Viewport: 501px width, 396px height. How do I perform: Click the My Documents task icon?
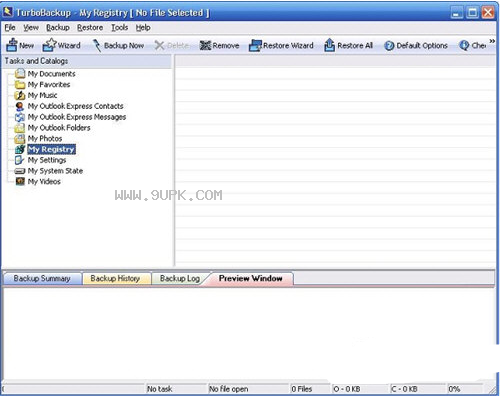20,73
